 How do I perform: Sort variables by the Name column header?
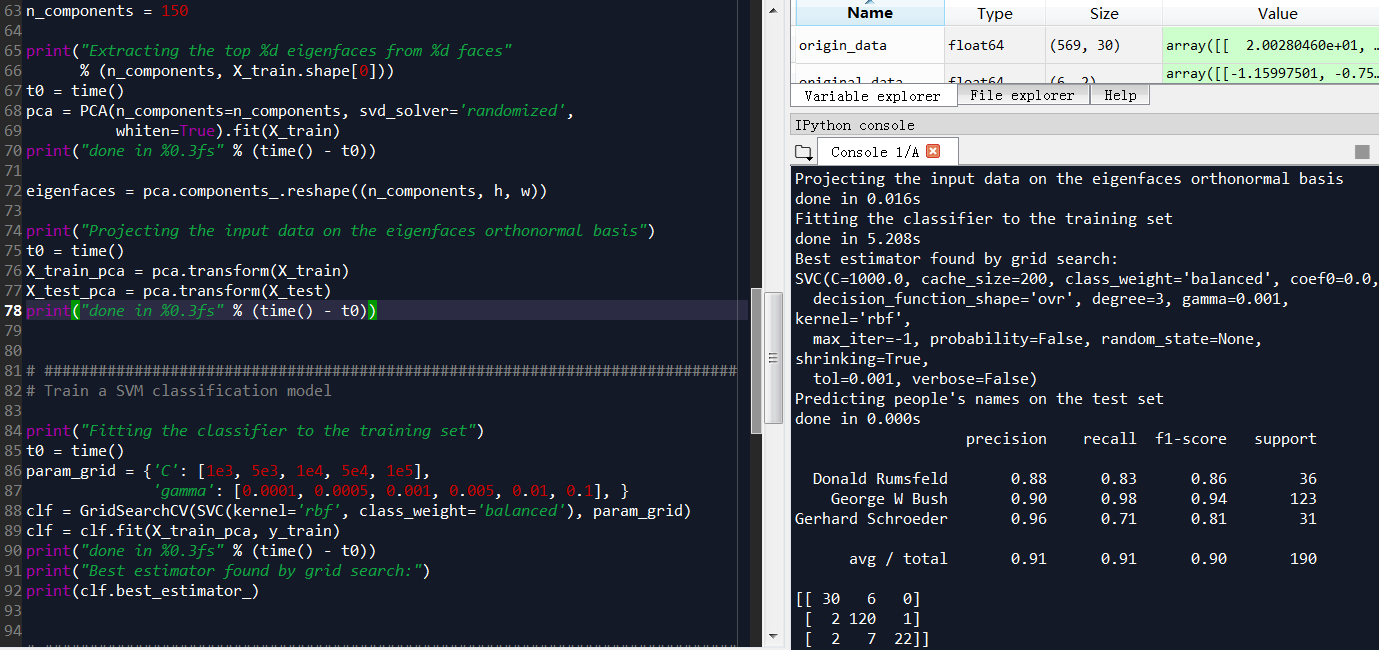point(869,13)
